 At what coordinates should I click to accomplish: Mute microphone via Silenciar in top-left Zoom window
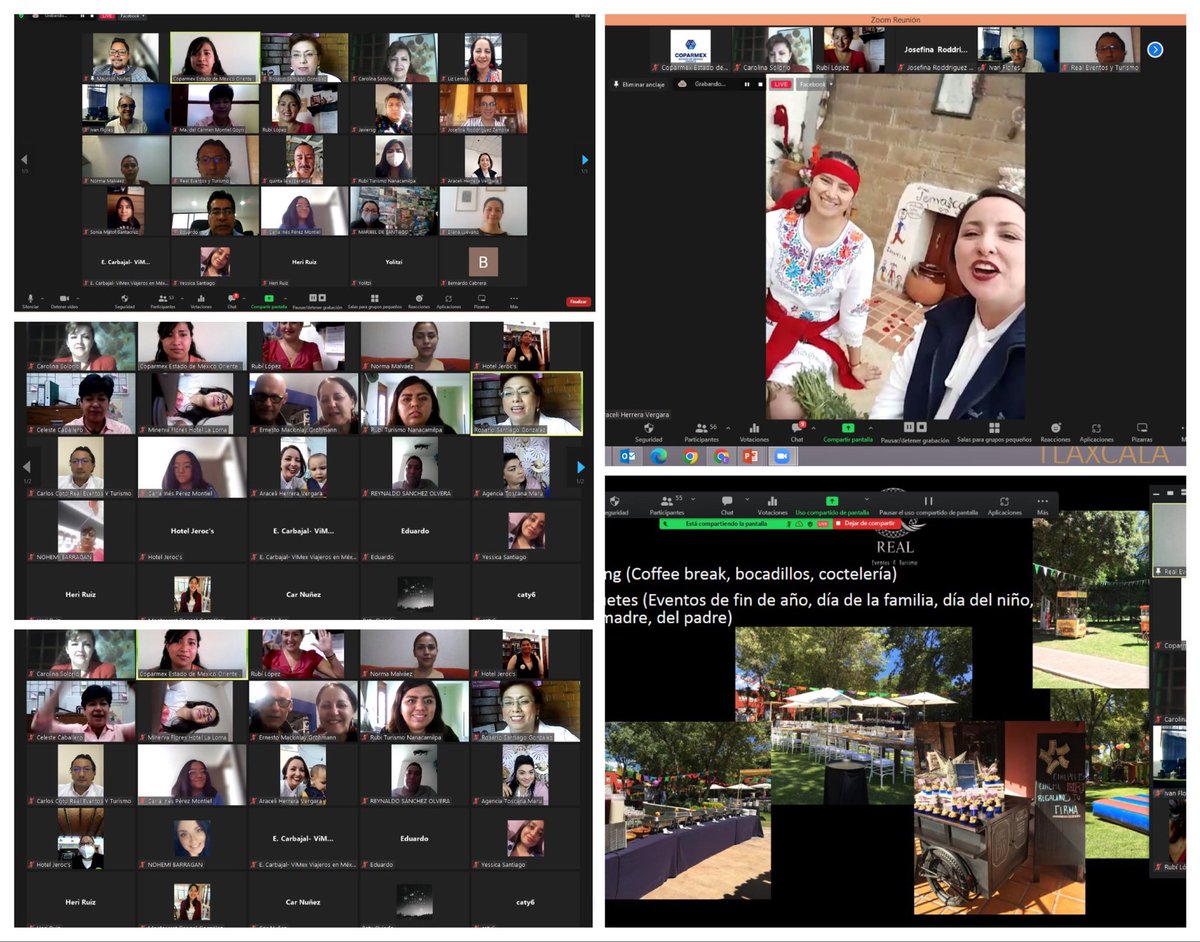click(x=30, y=301)
